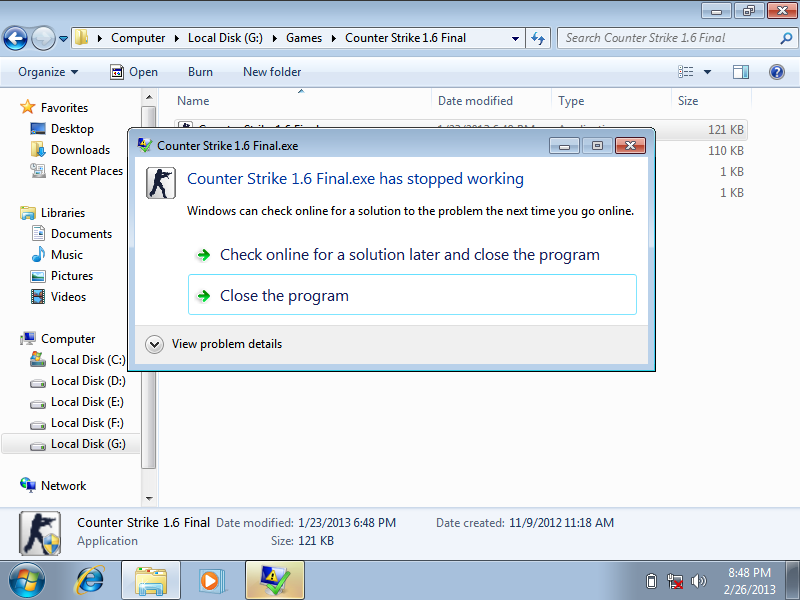This screenshot has height=600, width=800.
Task: Click the Windows Start orb
Action: point(27,579)
